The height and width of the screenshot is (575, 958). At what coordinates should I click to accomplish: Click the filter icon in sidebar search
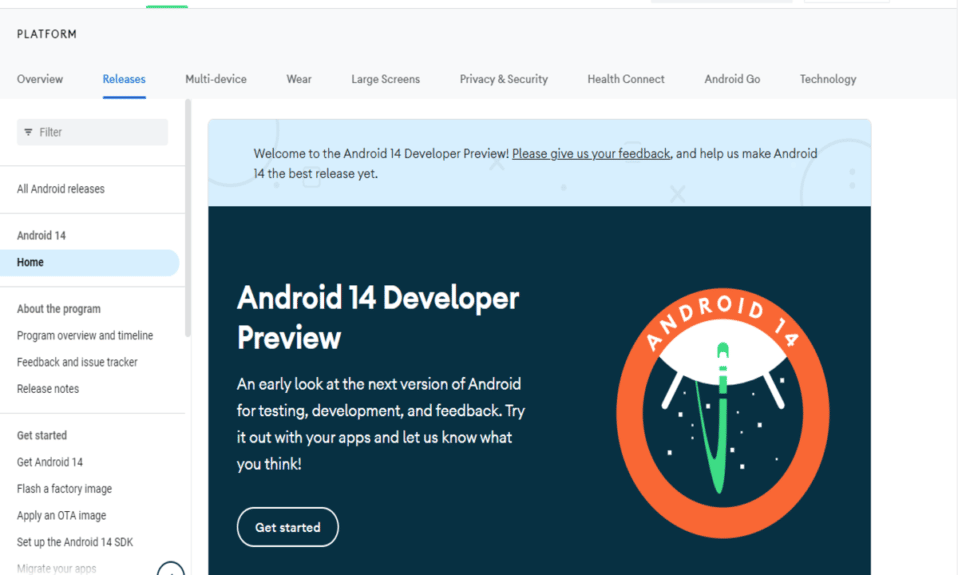[x=28, y=132]
